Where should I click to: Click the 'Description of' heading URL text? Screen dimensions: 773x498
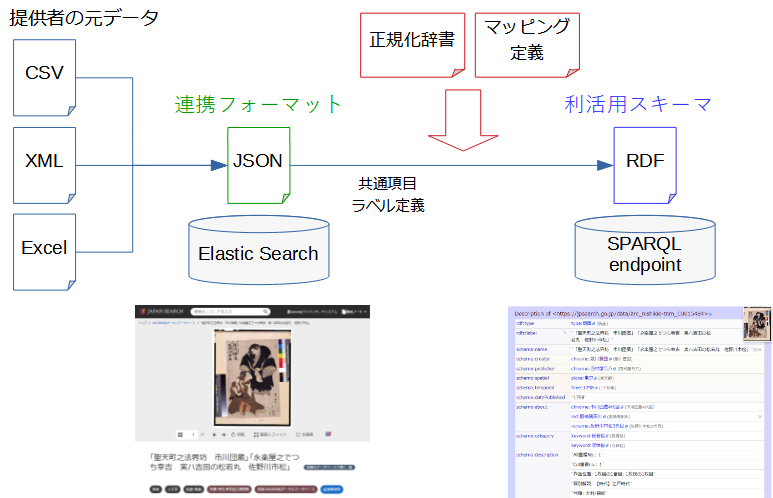[611, 314]
